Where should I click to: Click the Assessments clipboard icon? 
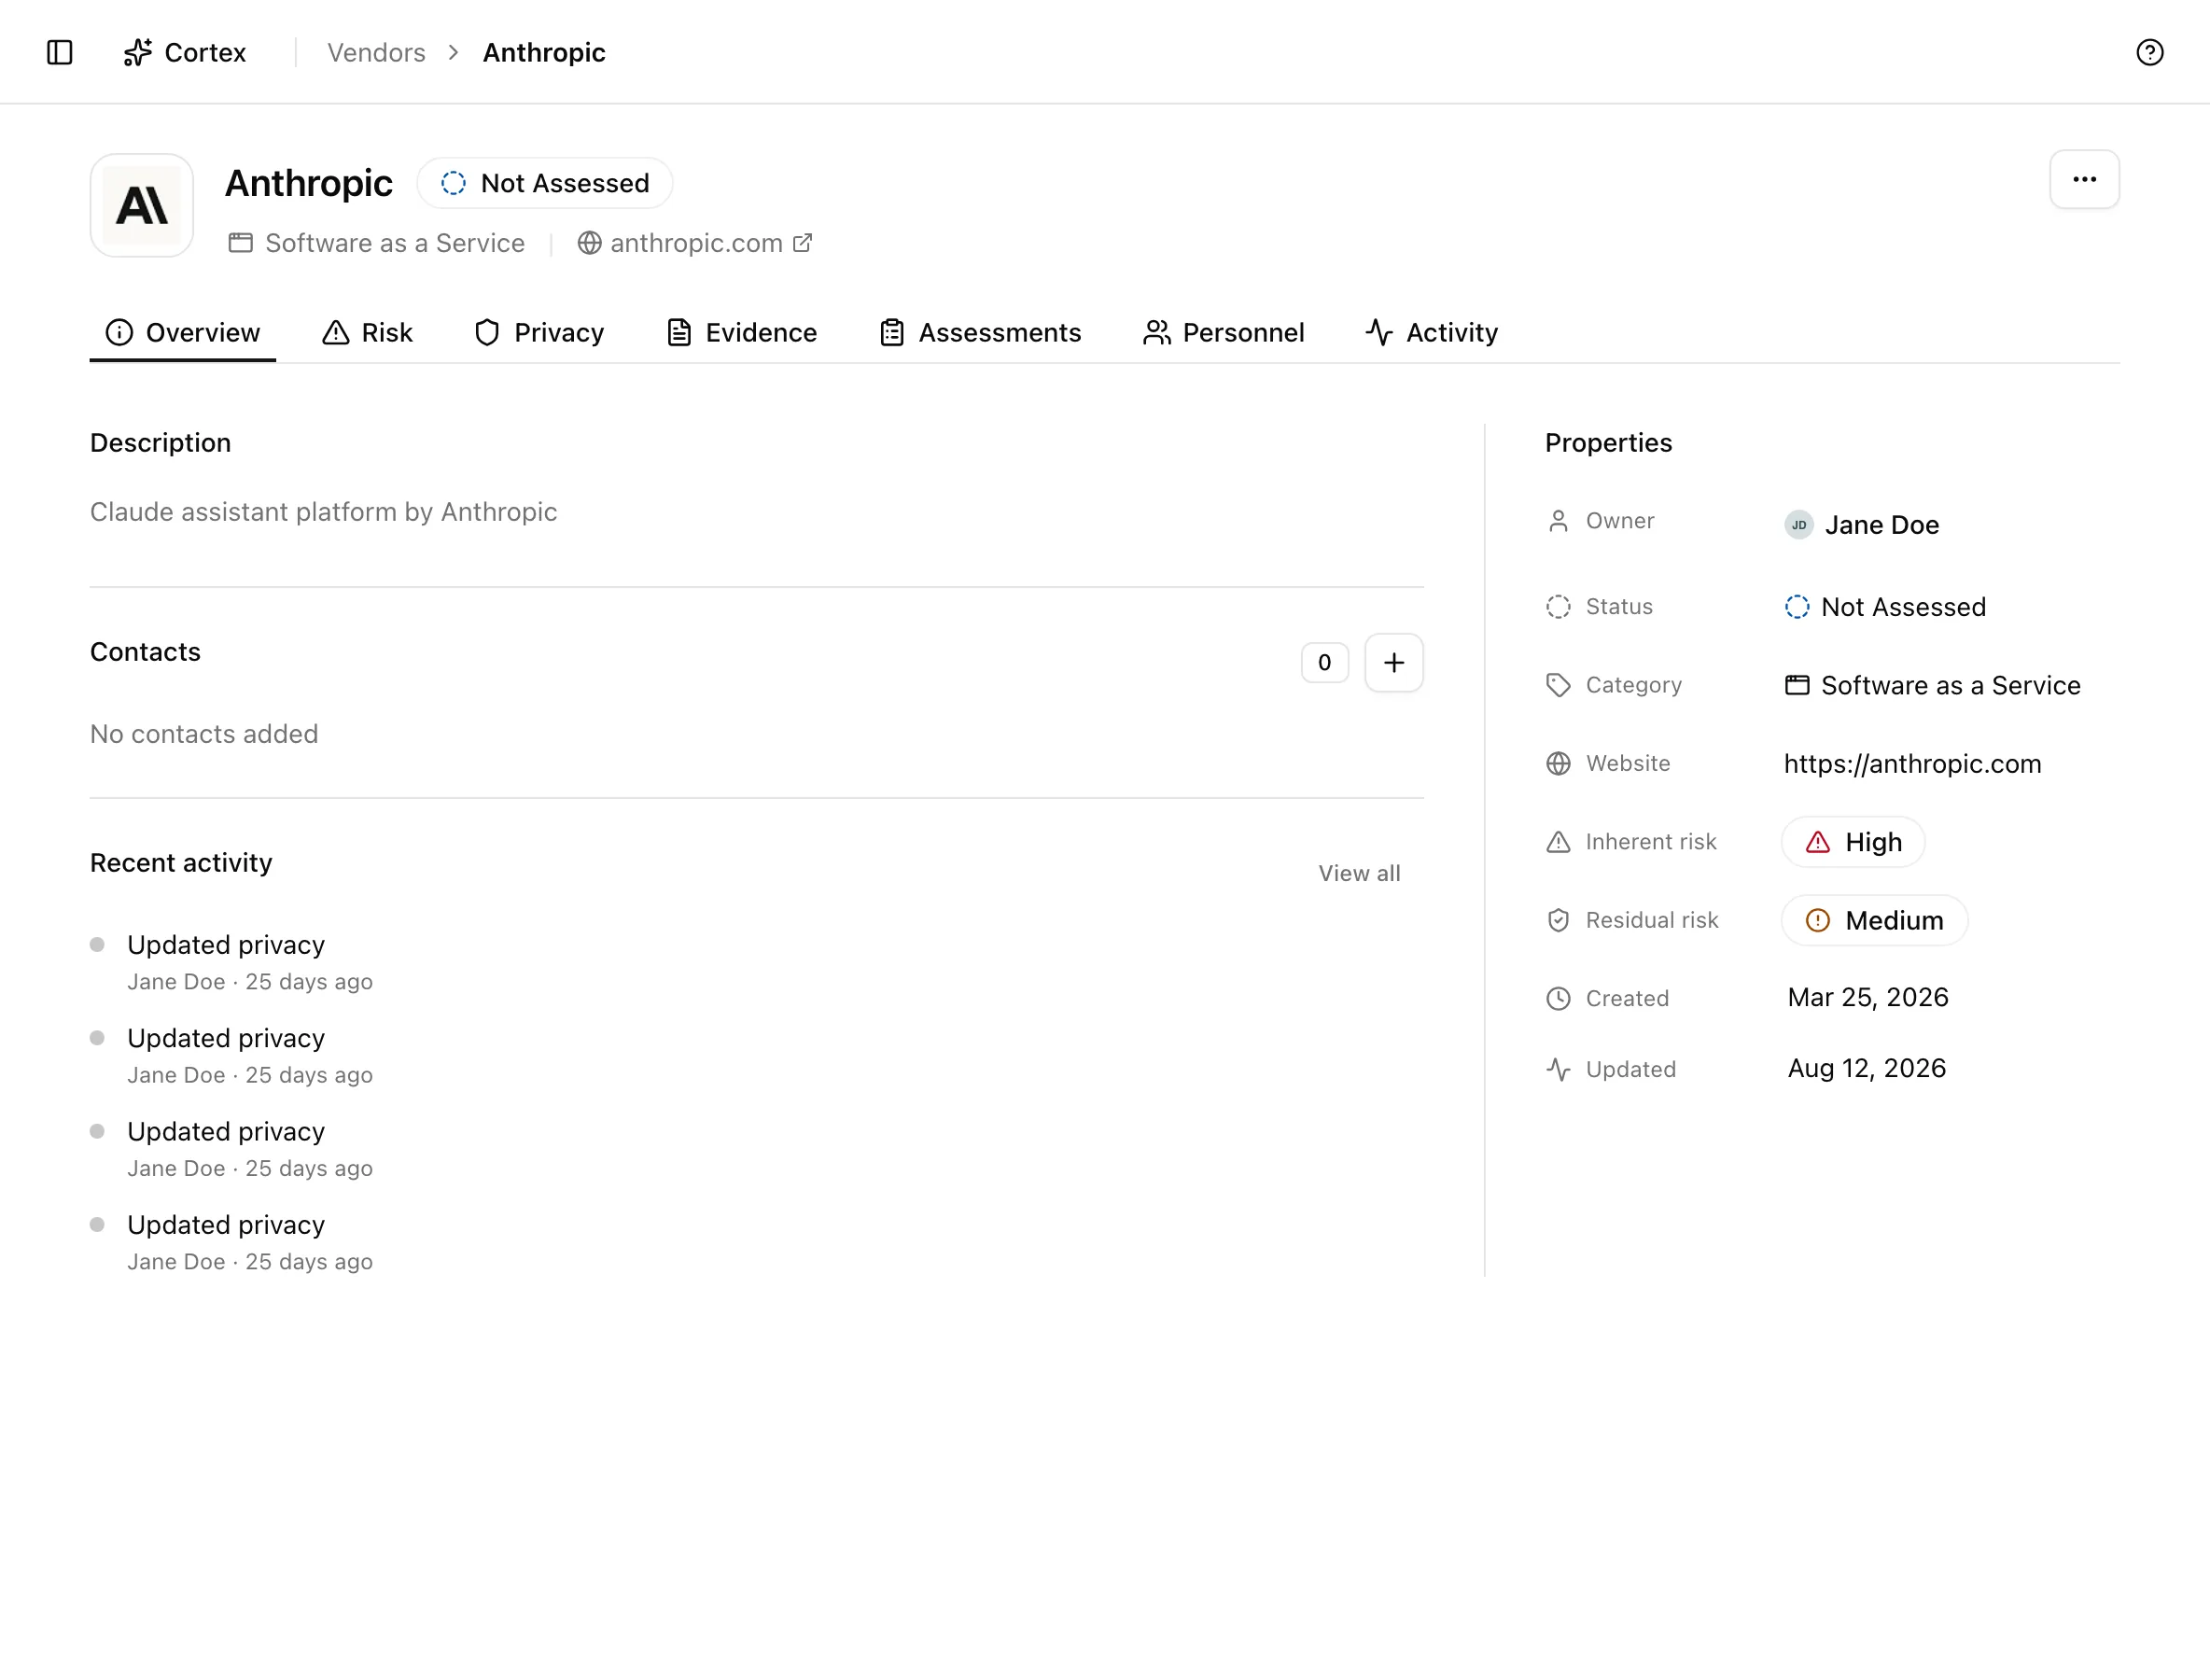tap(892, 332)
